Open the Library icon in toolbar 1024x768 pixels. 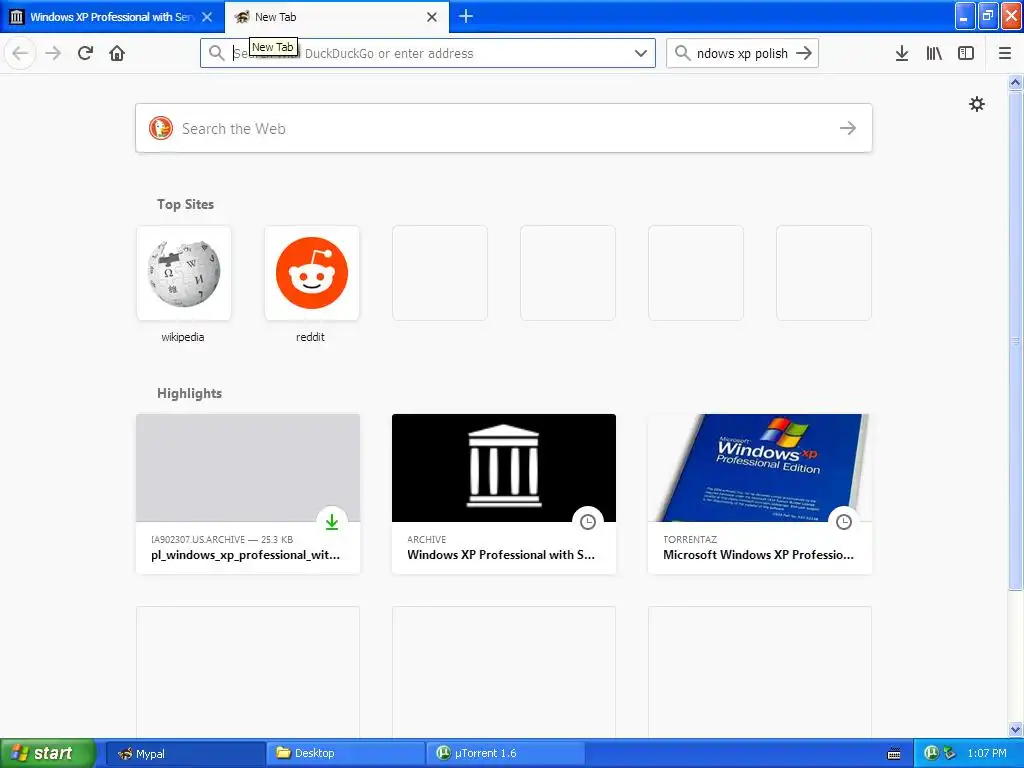point(934,54)
